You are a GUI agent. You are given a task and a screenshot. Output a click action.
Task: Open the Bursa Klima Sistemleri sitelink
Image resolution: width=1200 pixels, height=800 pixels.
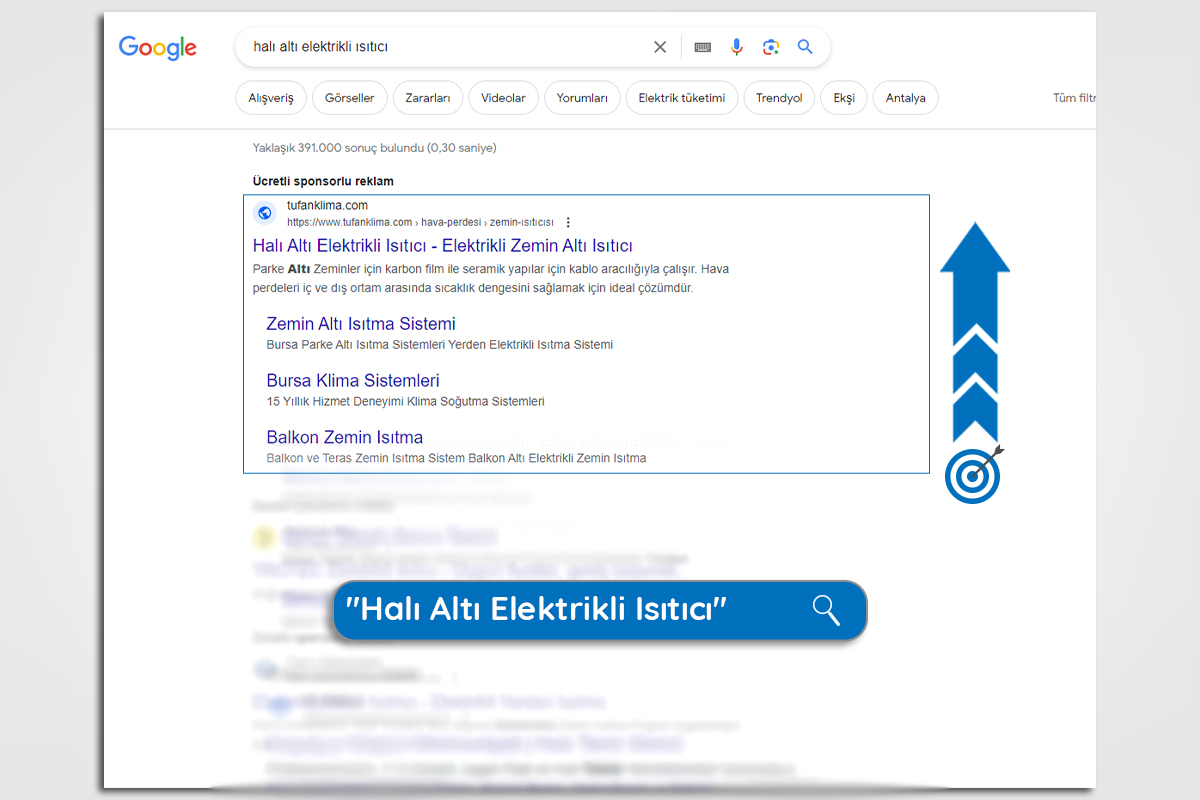tap(353, 381)
